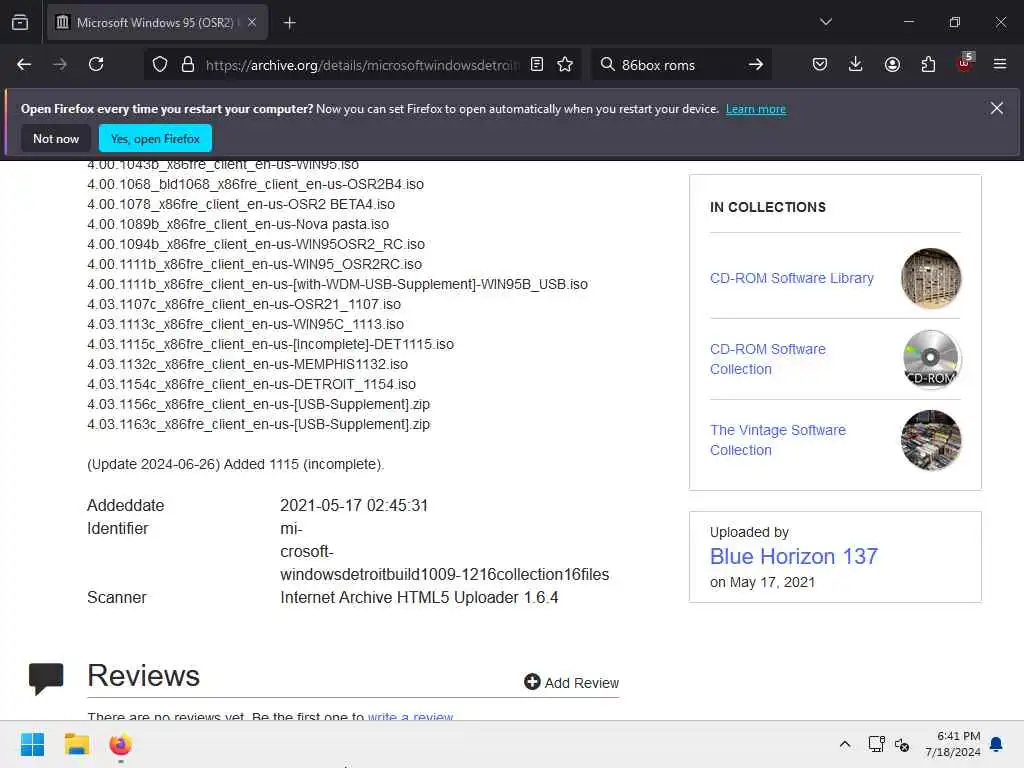Open File Explorer from taskbar
The image size is (1024, 768).
pyautogui.click(x=76, y=744)
